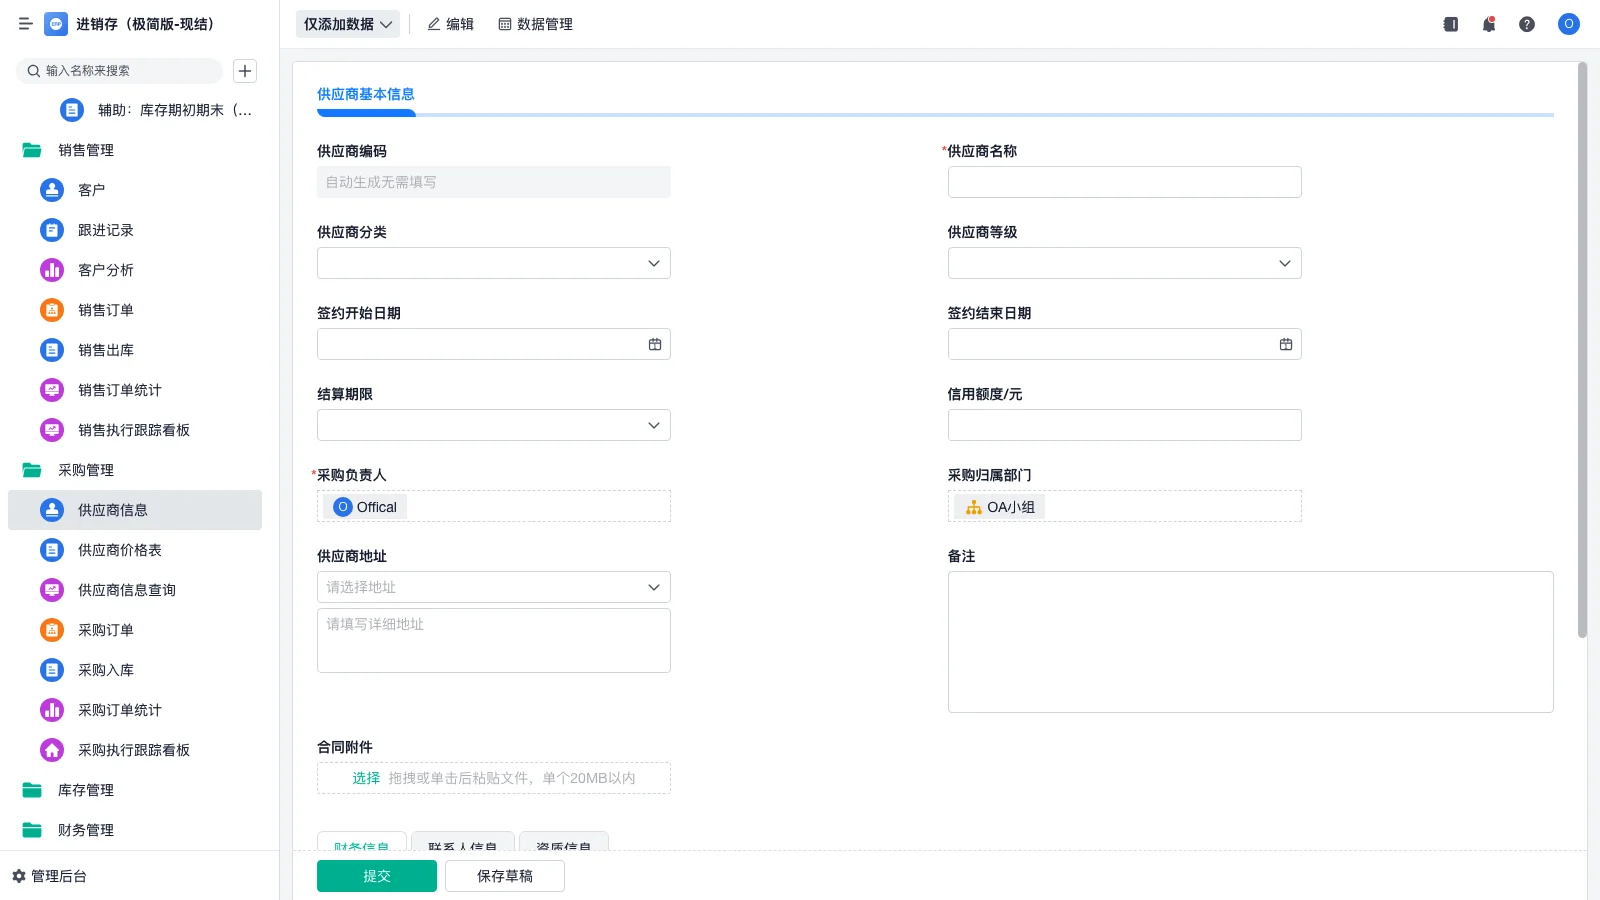
Task: Click the 采购订单 orange icon
Action: 52,630
